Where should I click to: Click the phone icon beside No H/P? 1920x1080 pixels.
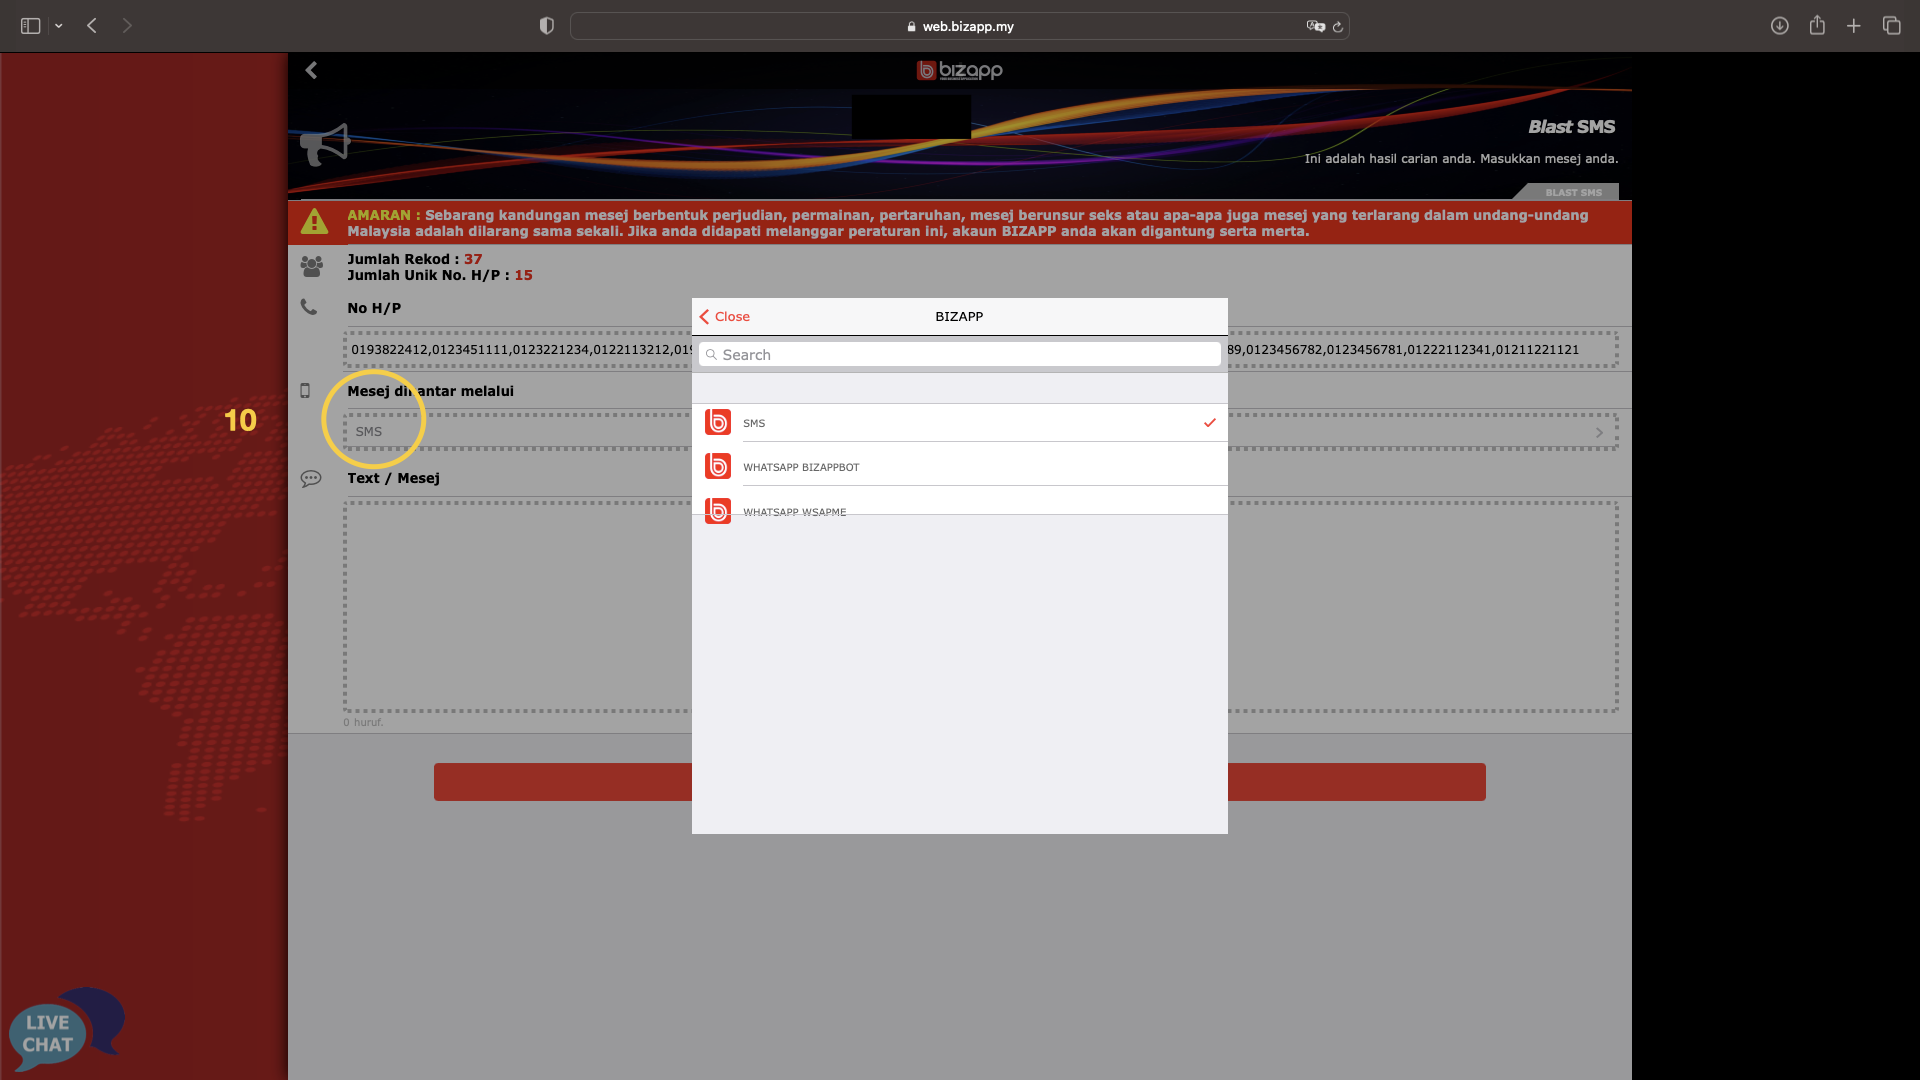coord(309,307)
